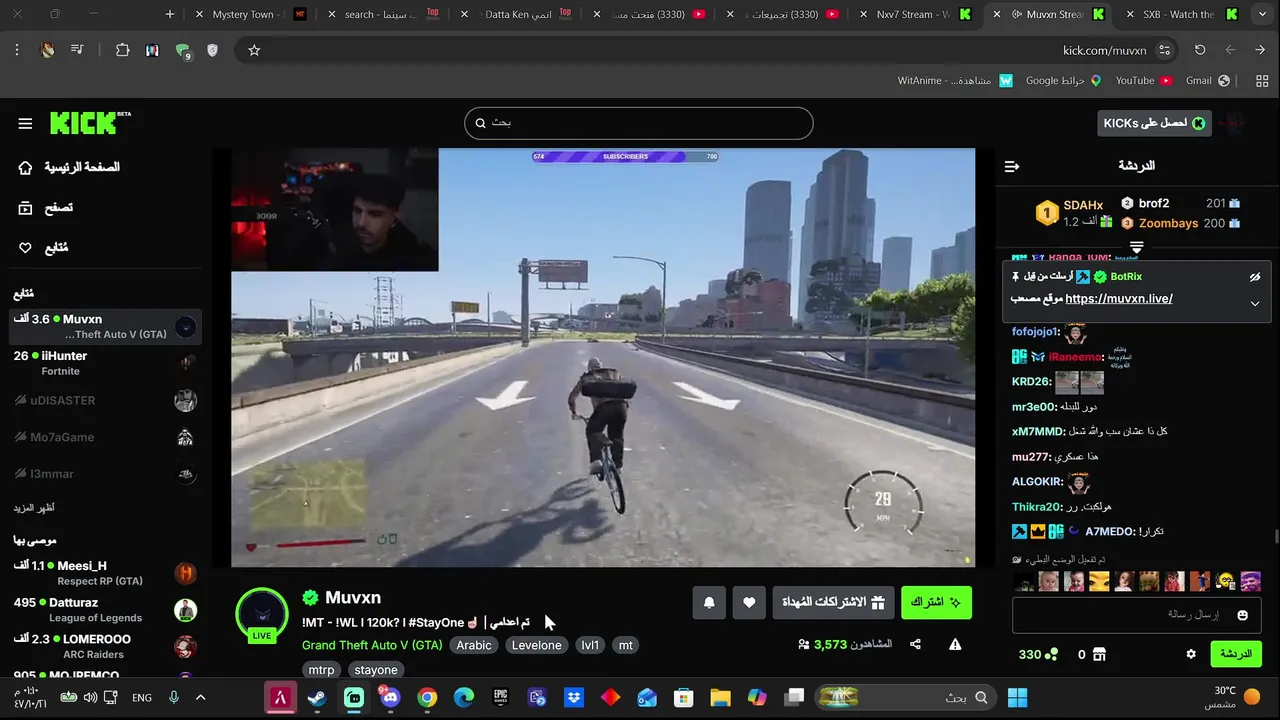Screen dimensions: 1280x720
Task: Open recommended channel Datturaz
Action: [x=105, y=610]
